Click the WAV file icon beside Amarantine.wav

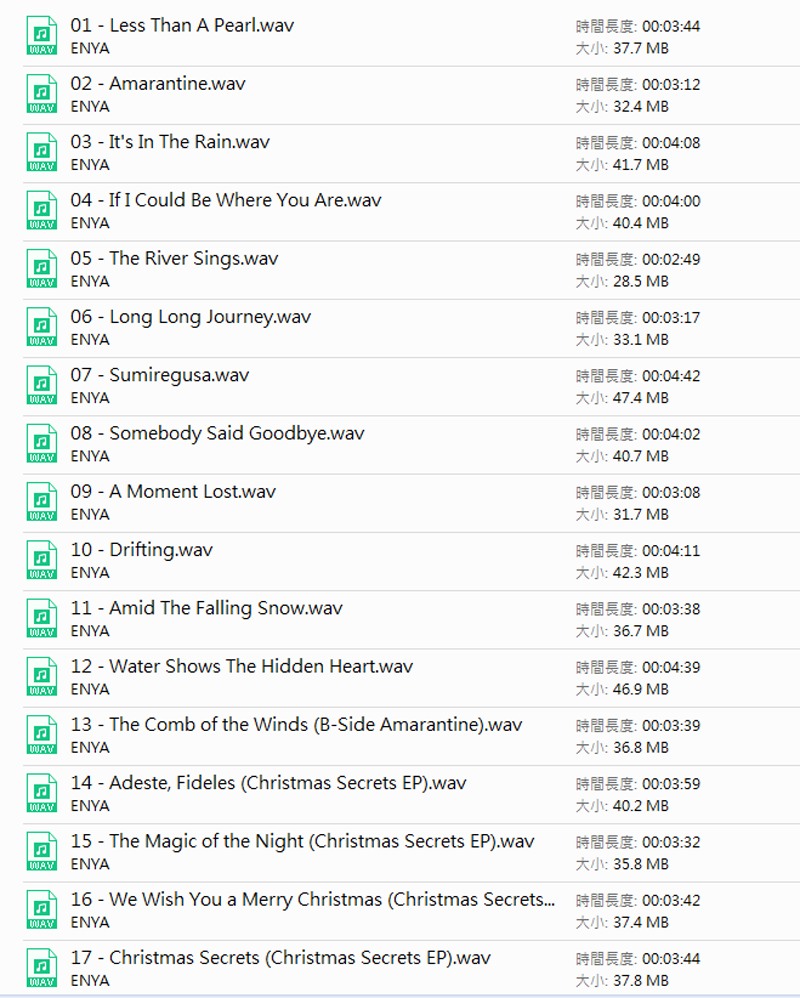coord(41,94)
